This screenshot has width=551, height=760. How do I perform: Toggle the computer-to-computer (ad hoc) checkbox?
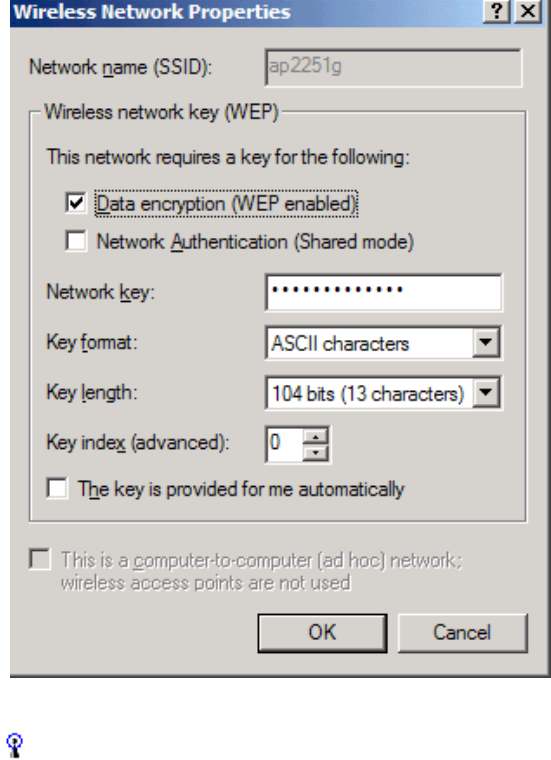click(40, 559)
